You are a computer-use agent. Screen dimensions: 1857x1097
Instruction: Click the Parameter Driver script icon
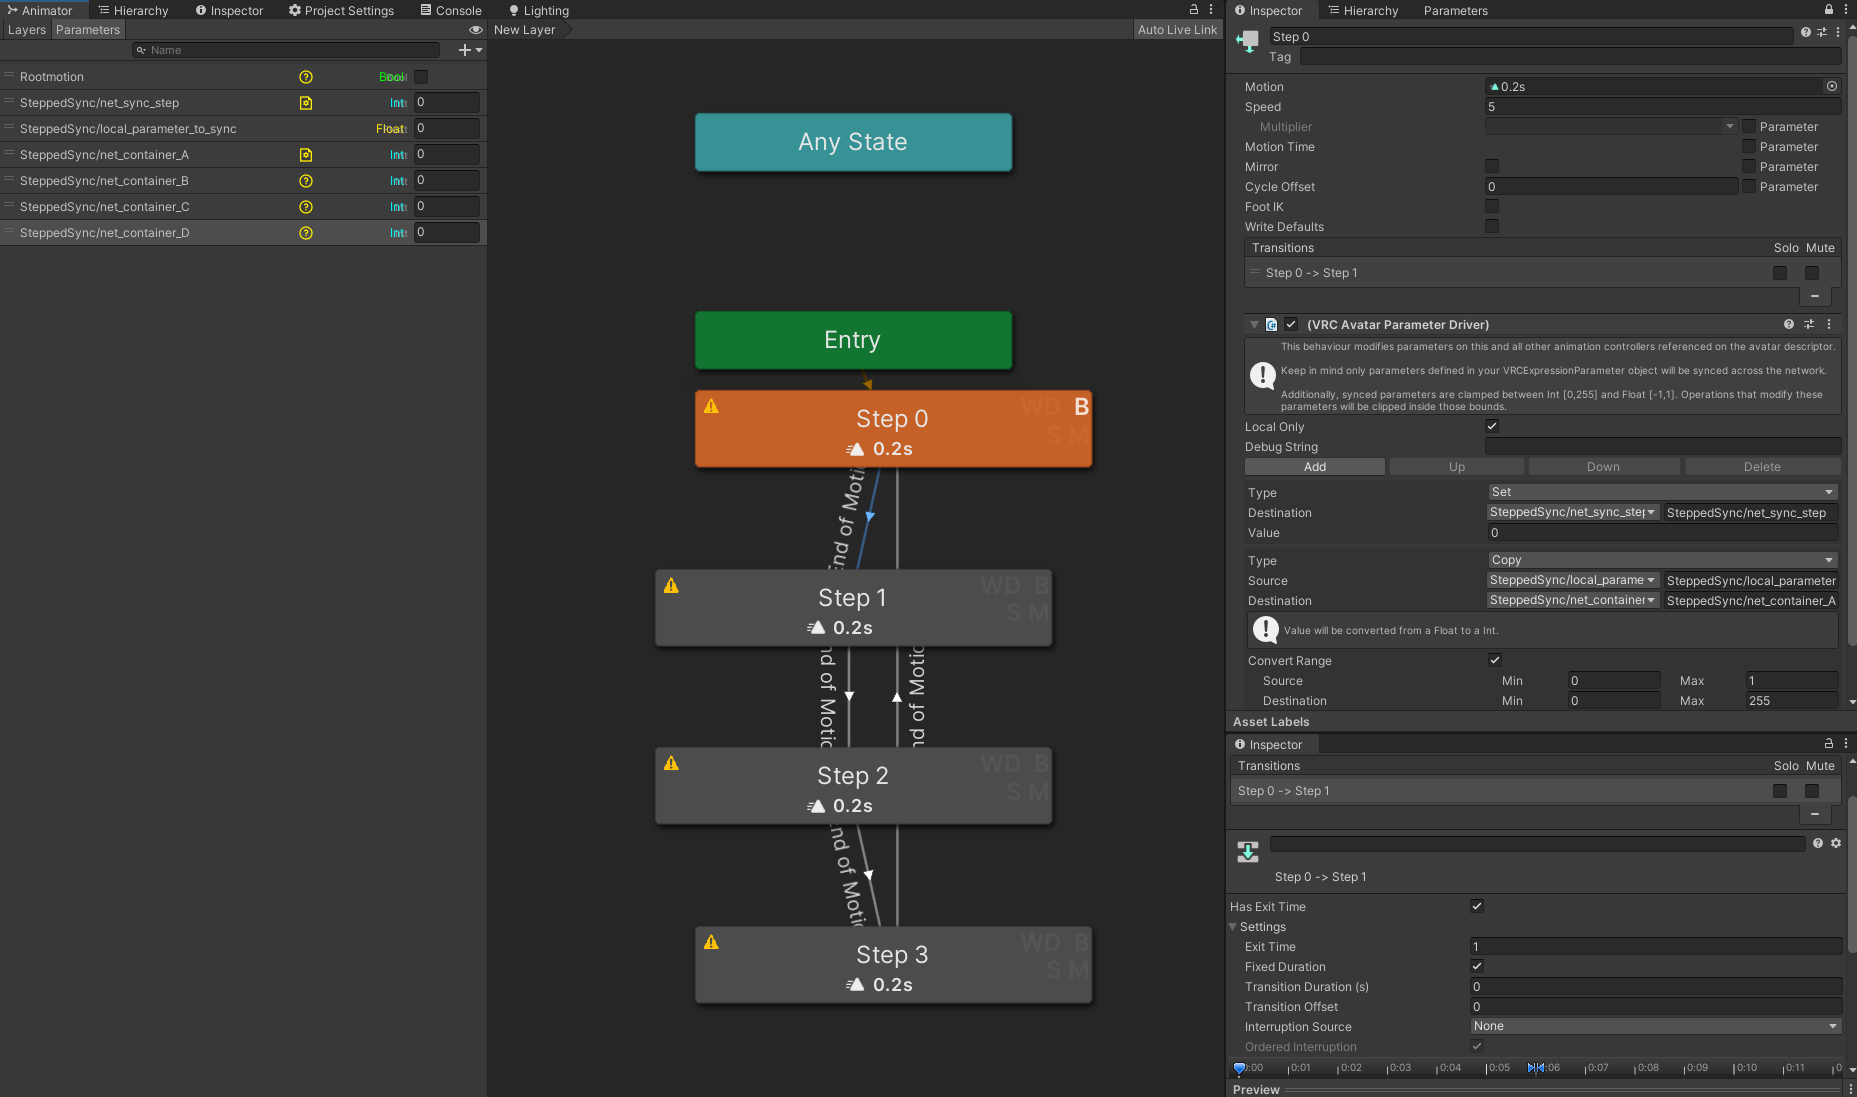pyautogui.click(x=1271, y=324)
